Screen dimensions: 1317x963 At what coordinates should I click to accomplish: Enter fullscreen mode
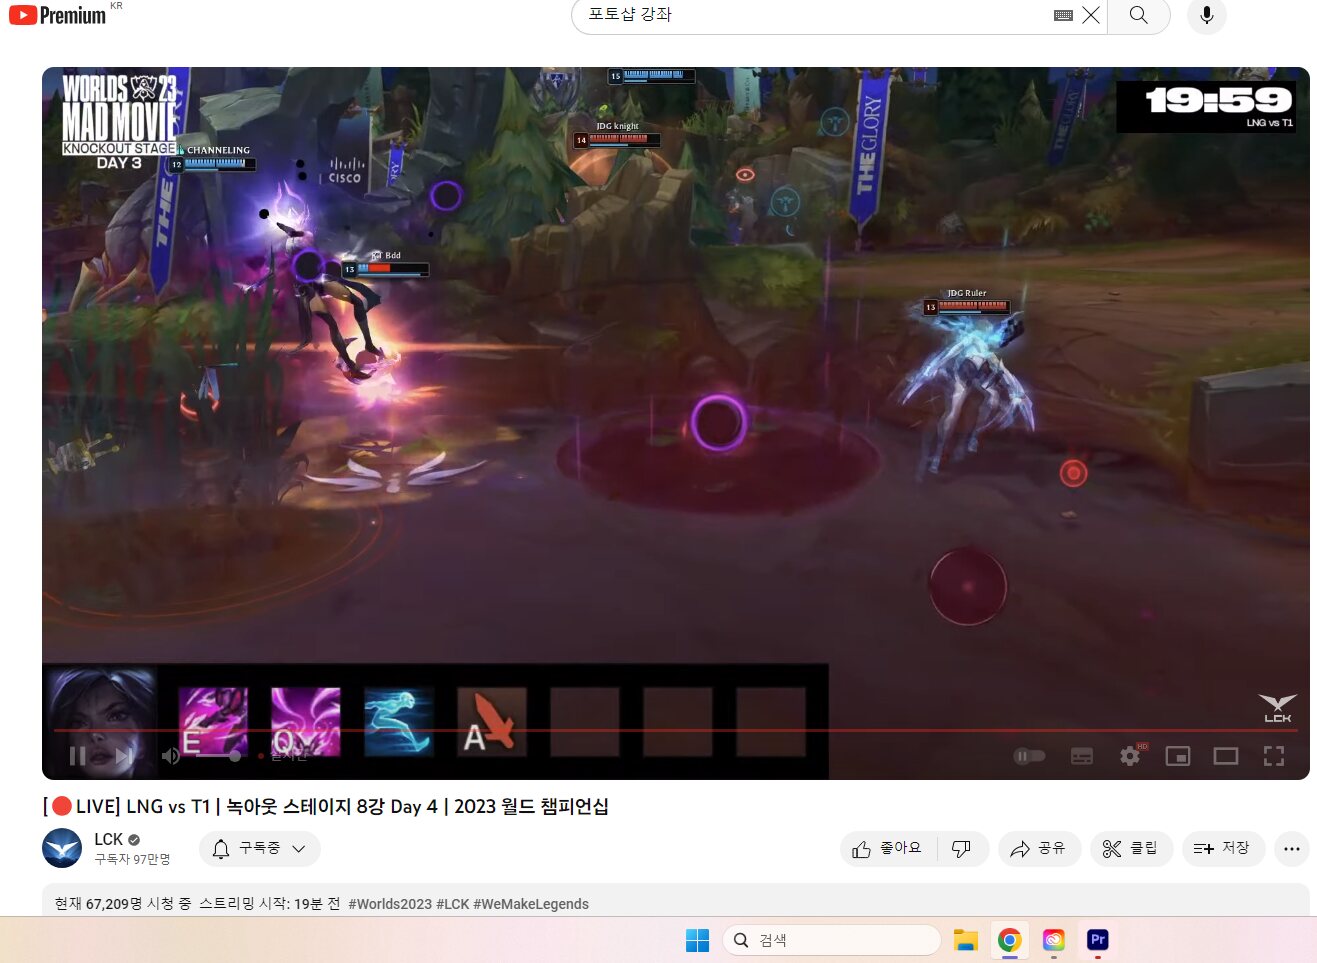pos(1274,756)
